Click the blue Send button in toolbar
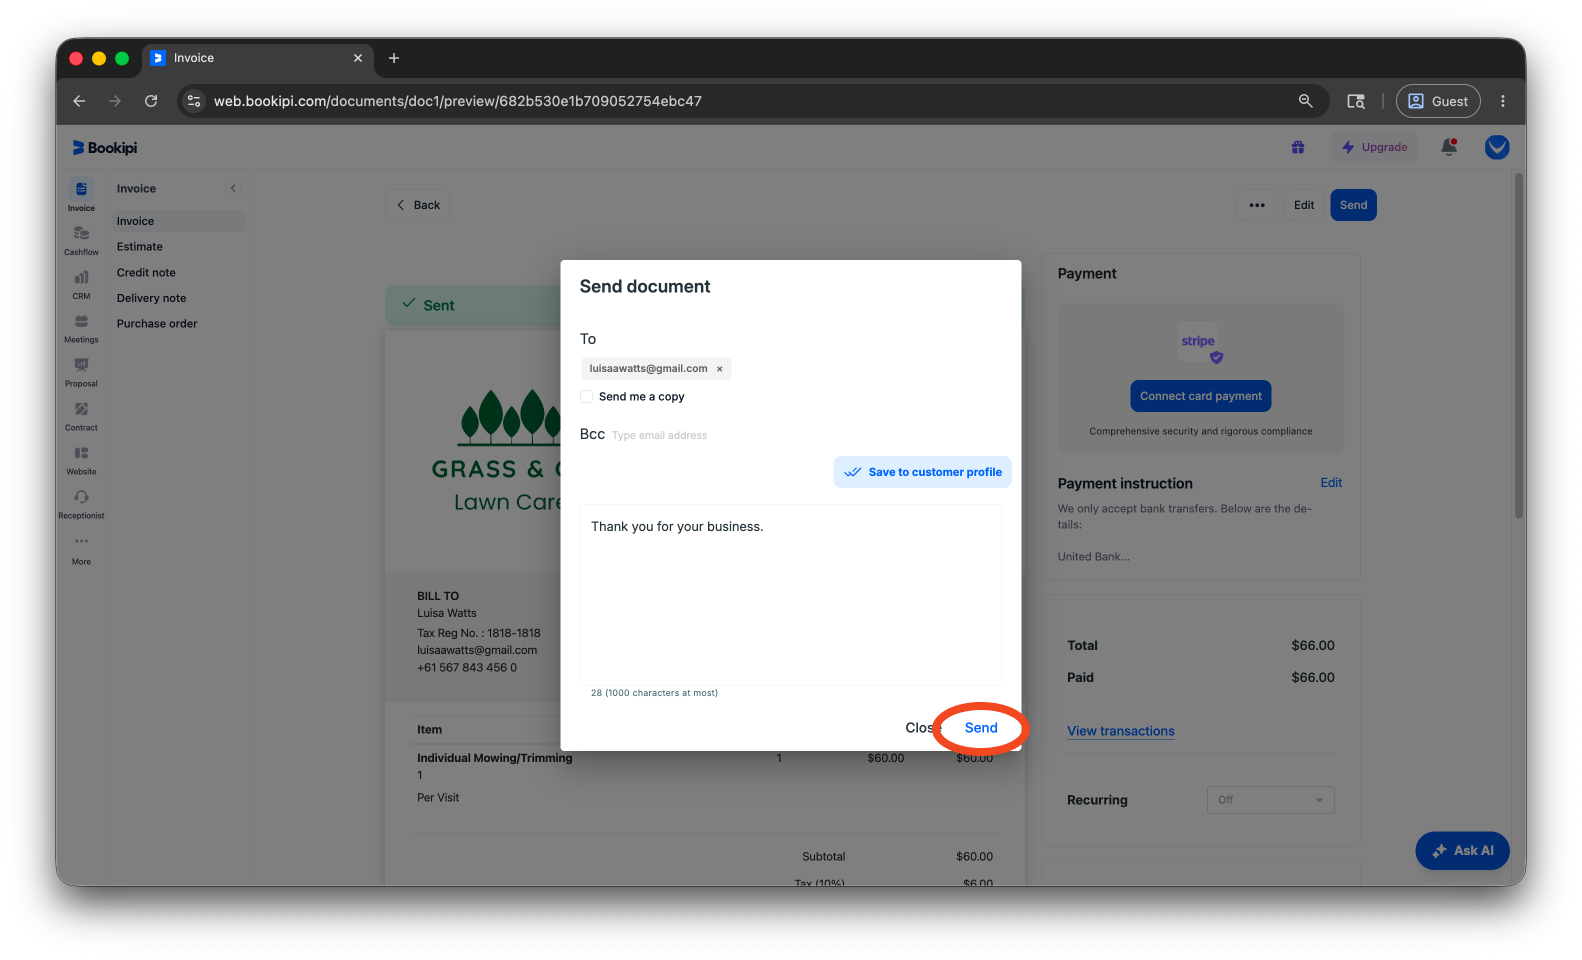Viewport: 1582px width, 960px height. [x=1353, y=205]
